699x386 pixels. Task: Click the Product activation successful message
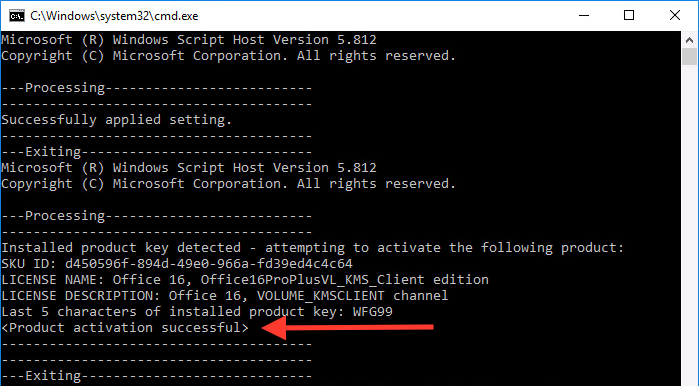click(x=125, y=328)
